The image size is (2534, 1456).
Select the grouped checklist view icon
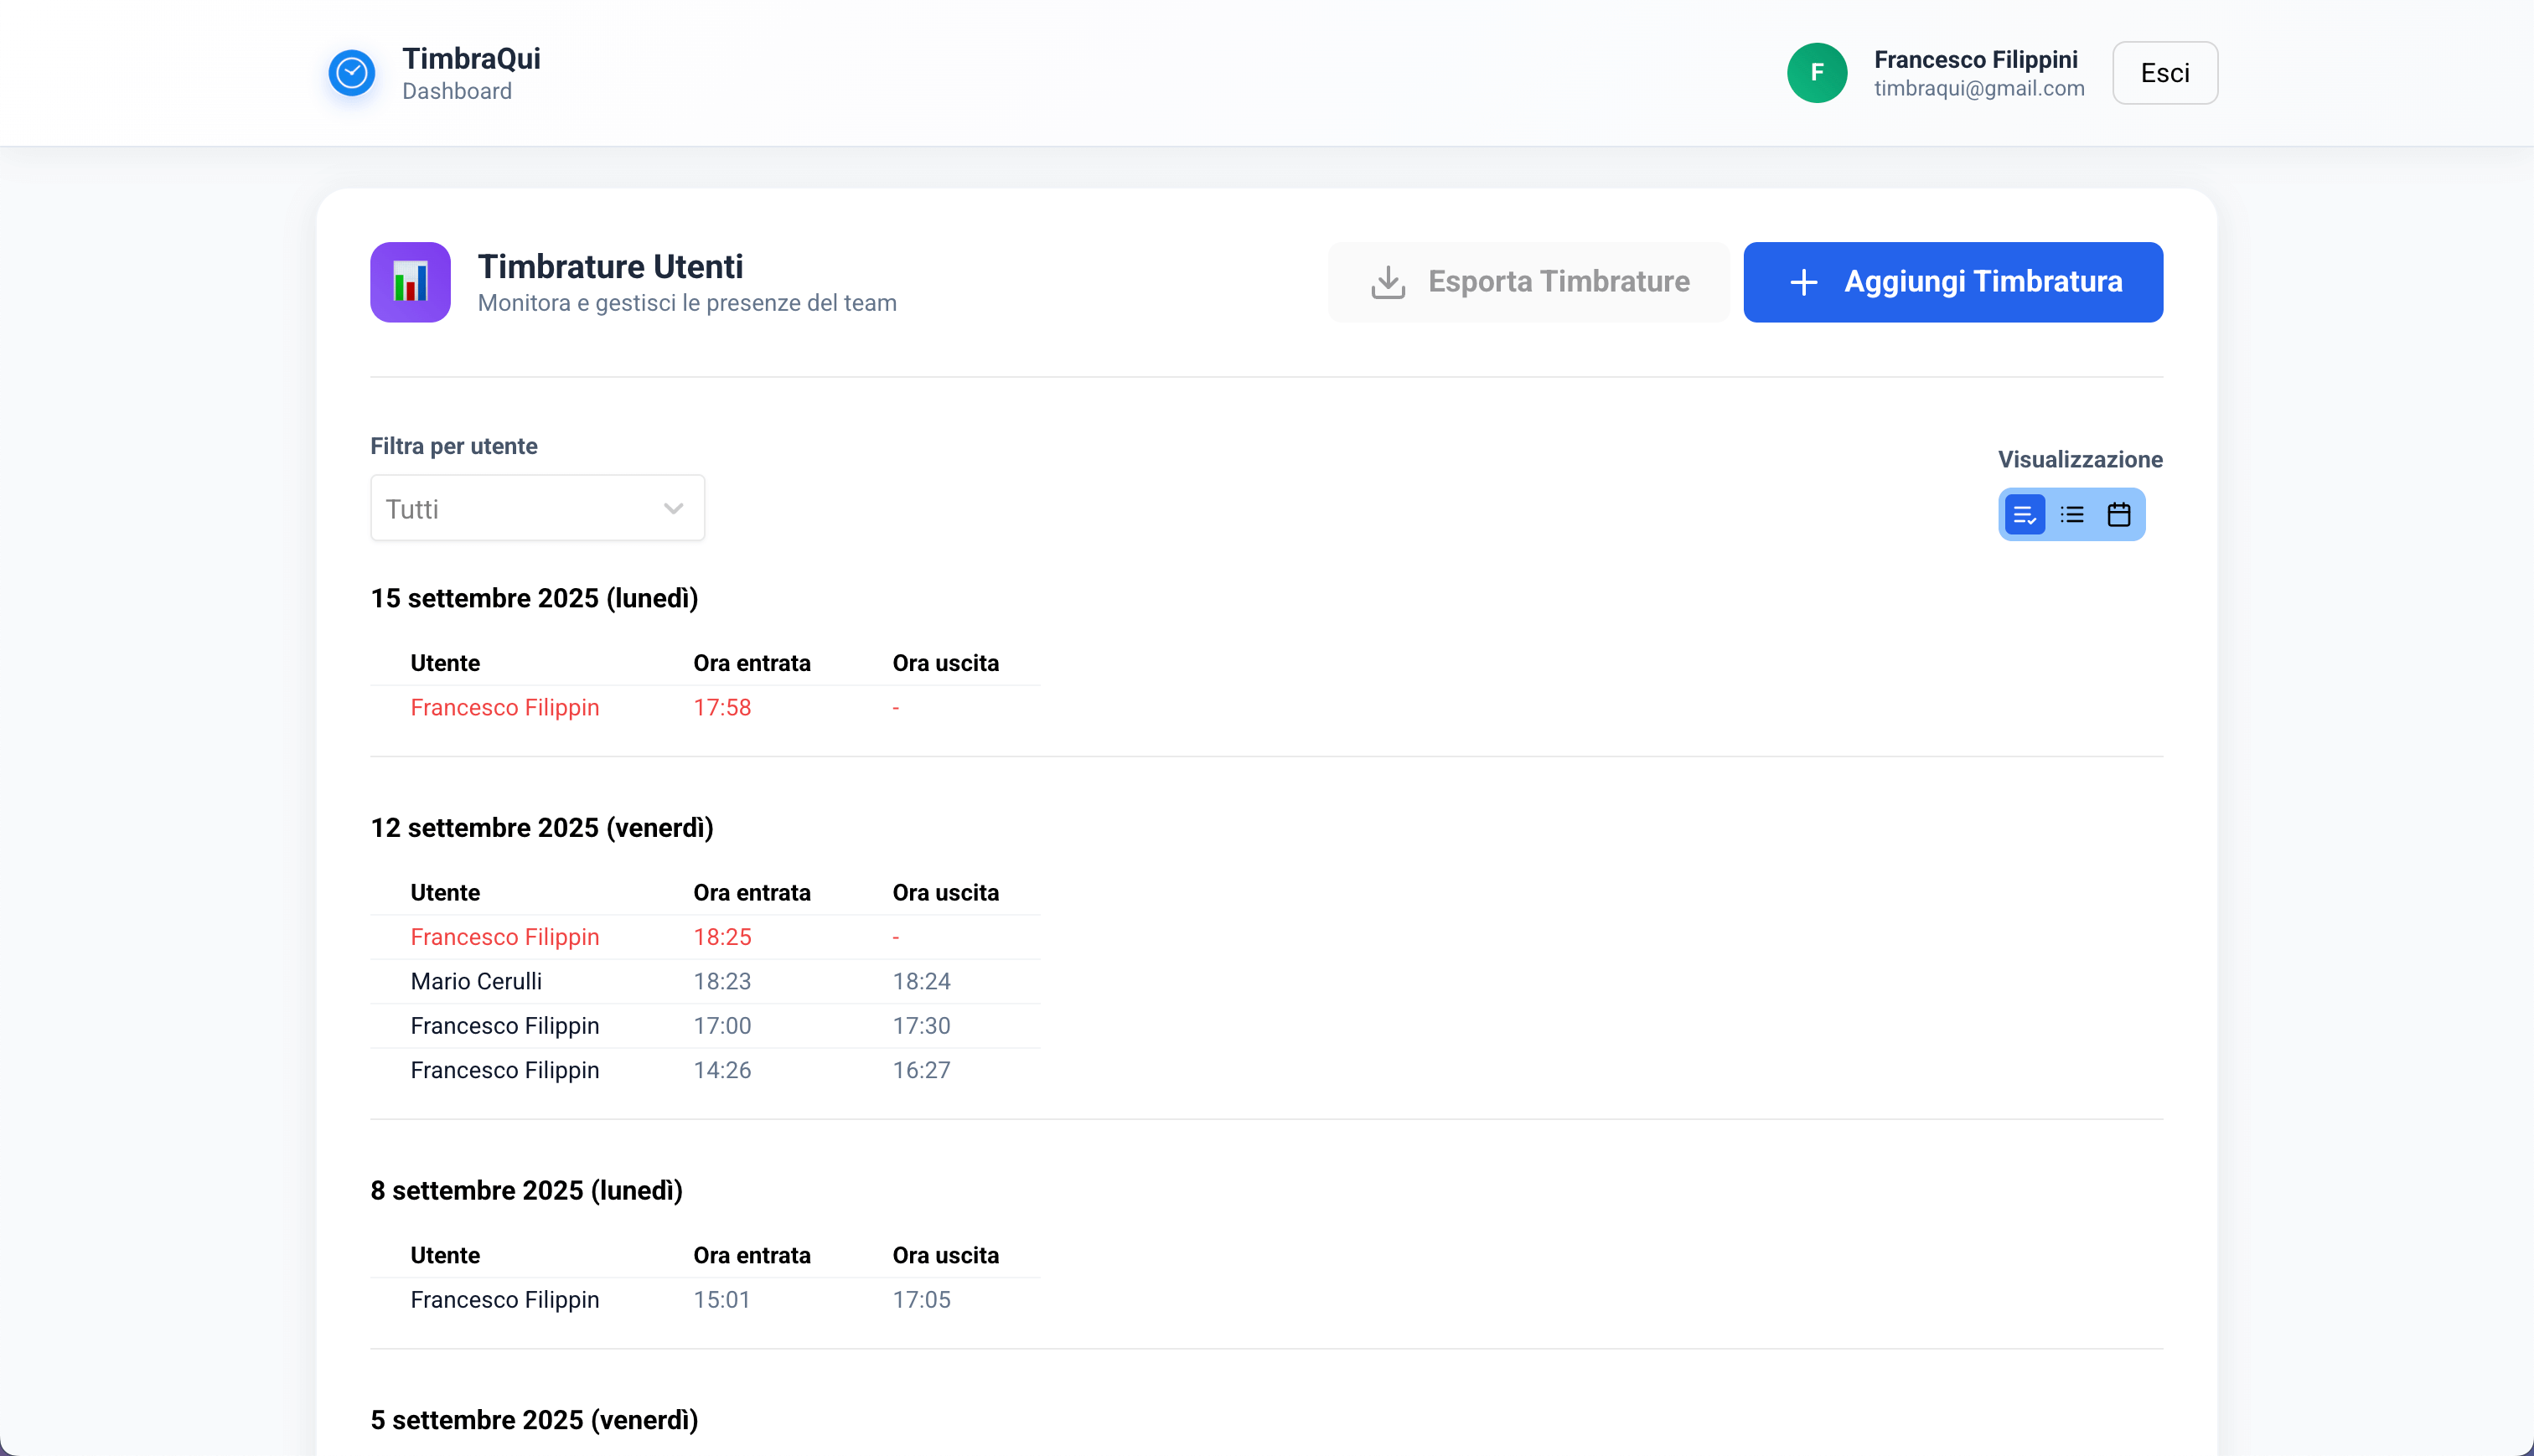click(2024, 515)
